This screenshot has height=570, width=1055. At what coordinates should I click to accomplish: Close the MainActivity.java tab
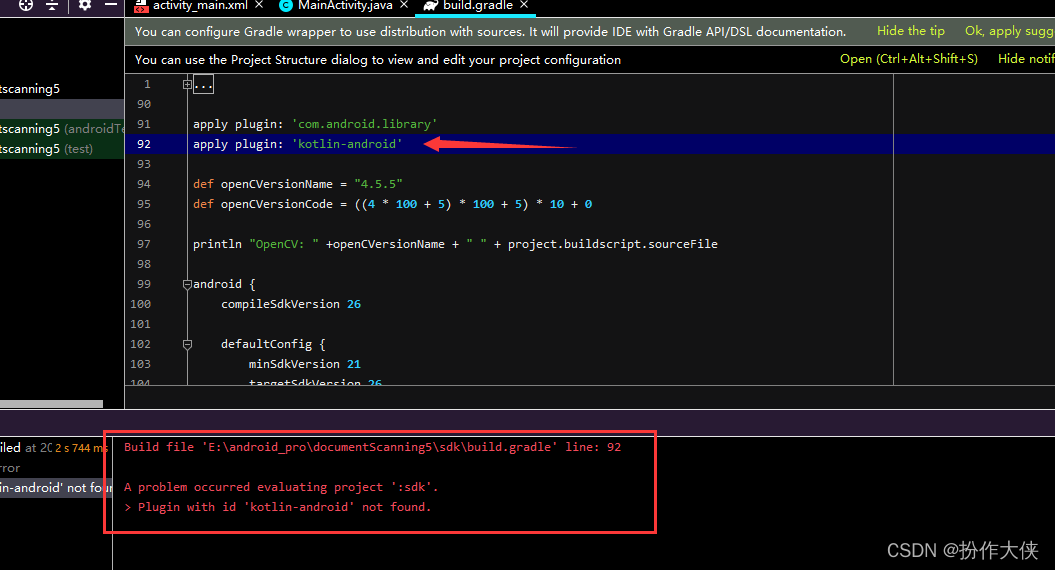(x=404, y=5)
